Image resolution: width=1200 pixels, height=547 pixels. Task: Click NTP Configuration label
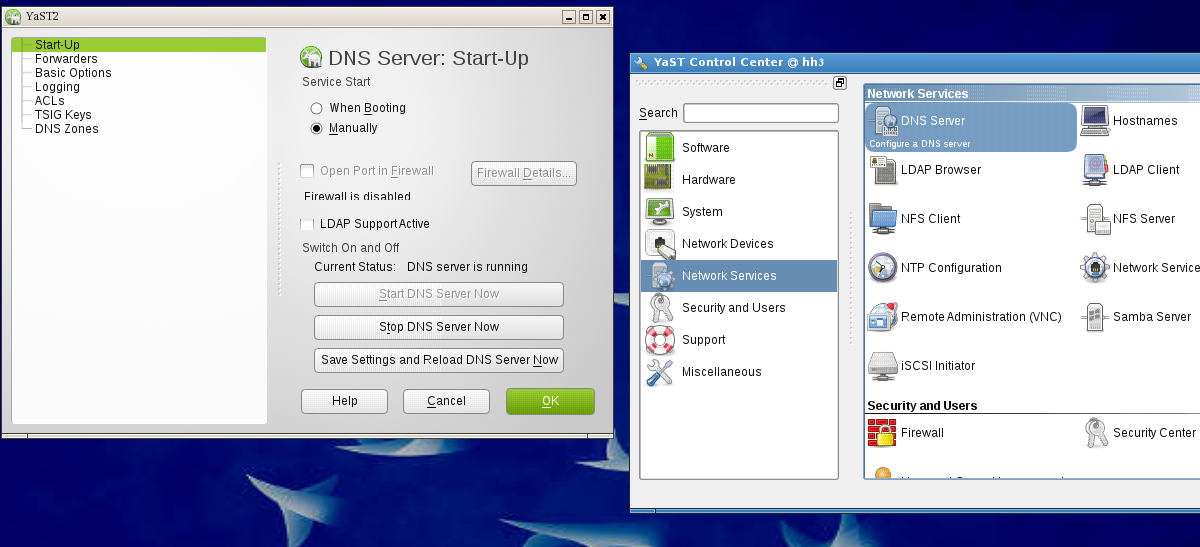coord(951,268)
